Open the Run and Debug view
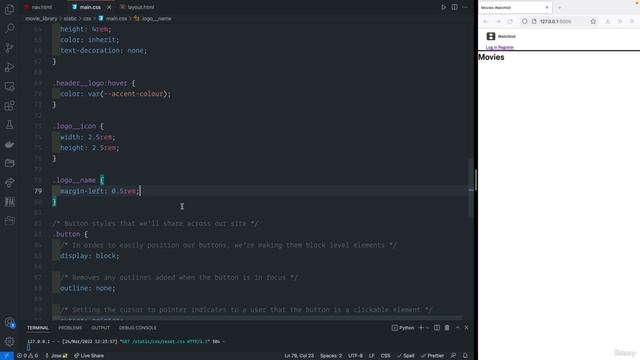640x360 pixels. (9, 67)
